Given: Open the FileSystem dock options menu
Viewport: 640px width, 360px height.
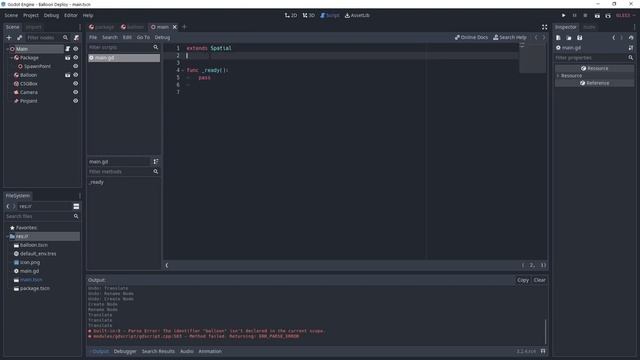Looking at the screenshot, I should 80,196.
